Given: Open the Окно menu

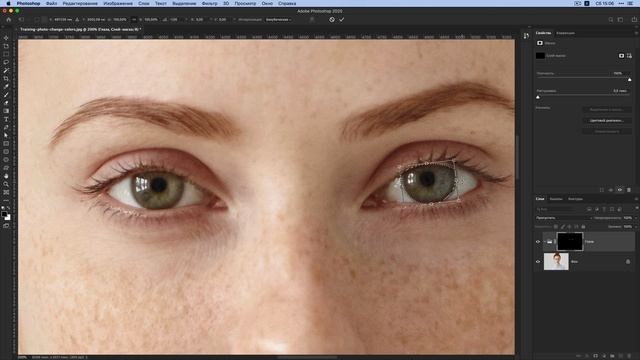Looking at the screenshot, I should pyautogui.click(x=267, y=3).
